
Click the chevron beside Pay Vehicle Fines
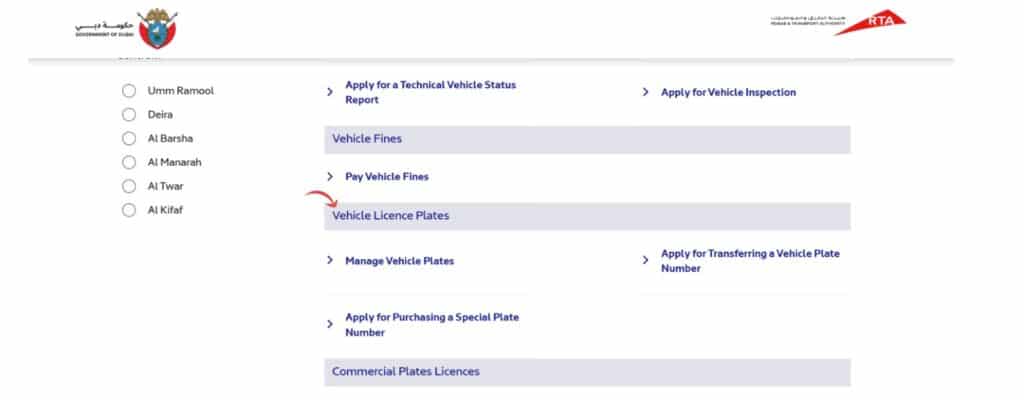(330, 177)
